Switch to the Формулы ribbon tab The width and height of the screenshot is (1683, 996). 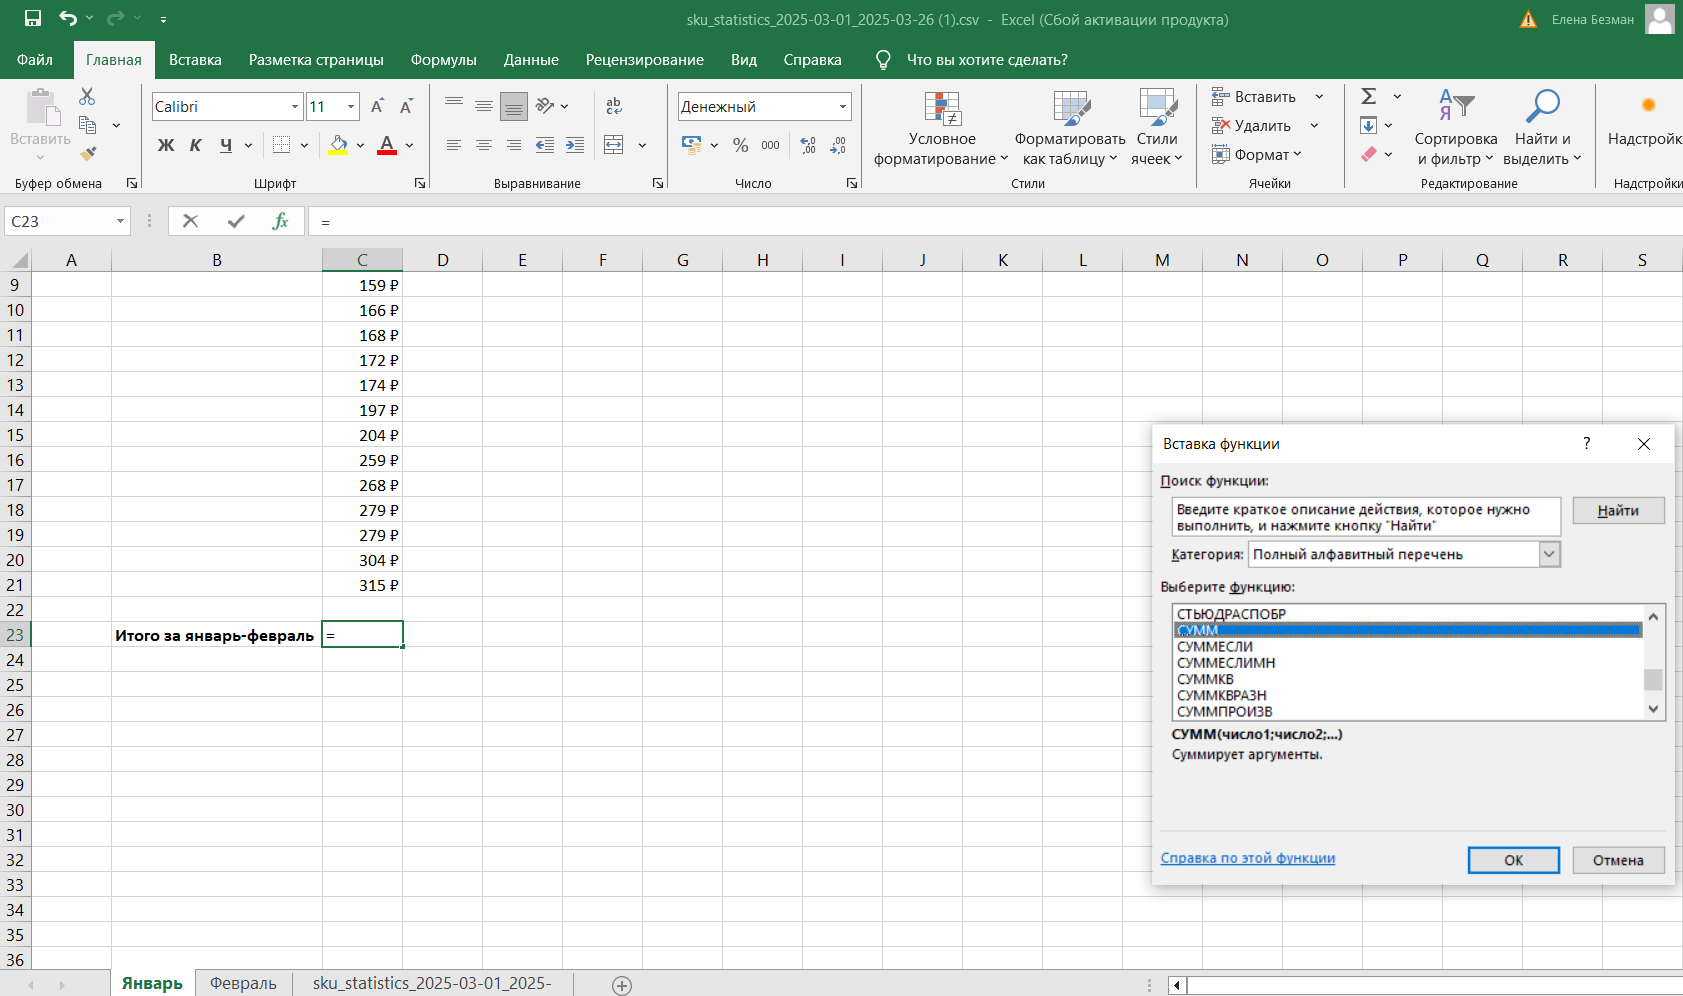click(443, 60)
